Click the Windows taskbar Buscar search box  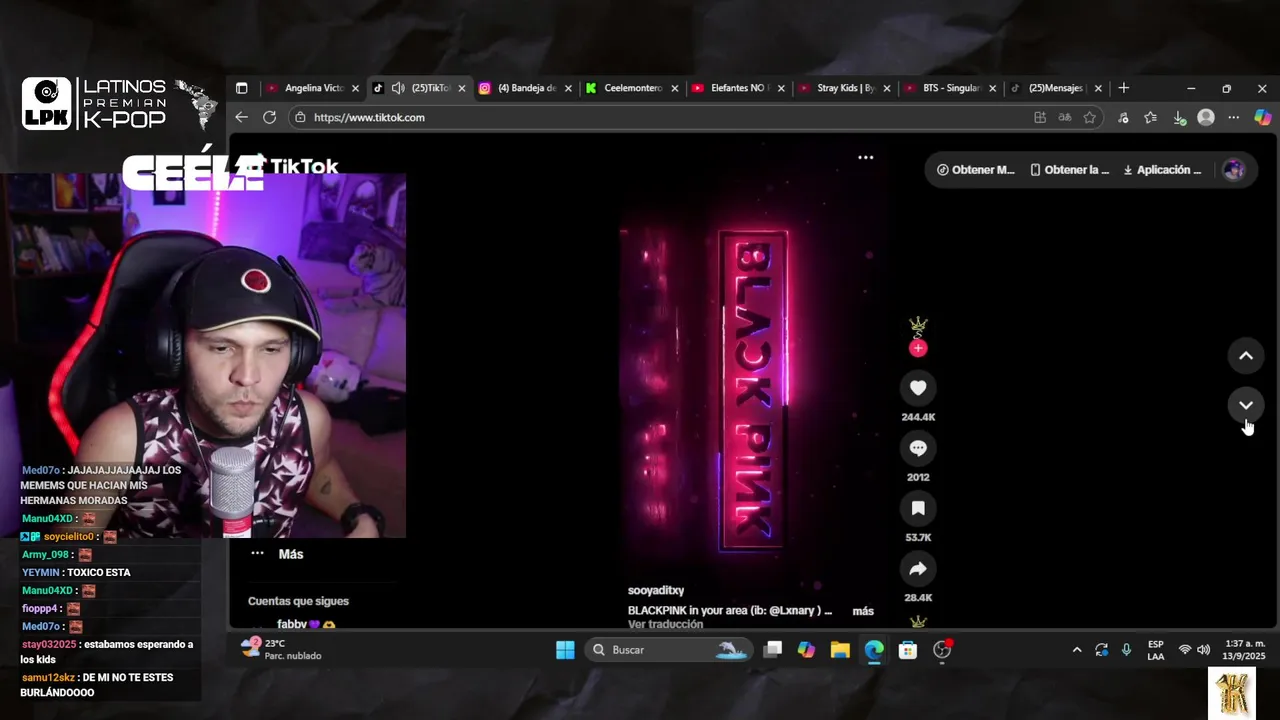667,650
